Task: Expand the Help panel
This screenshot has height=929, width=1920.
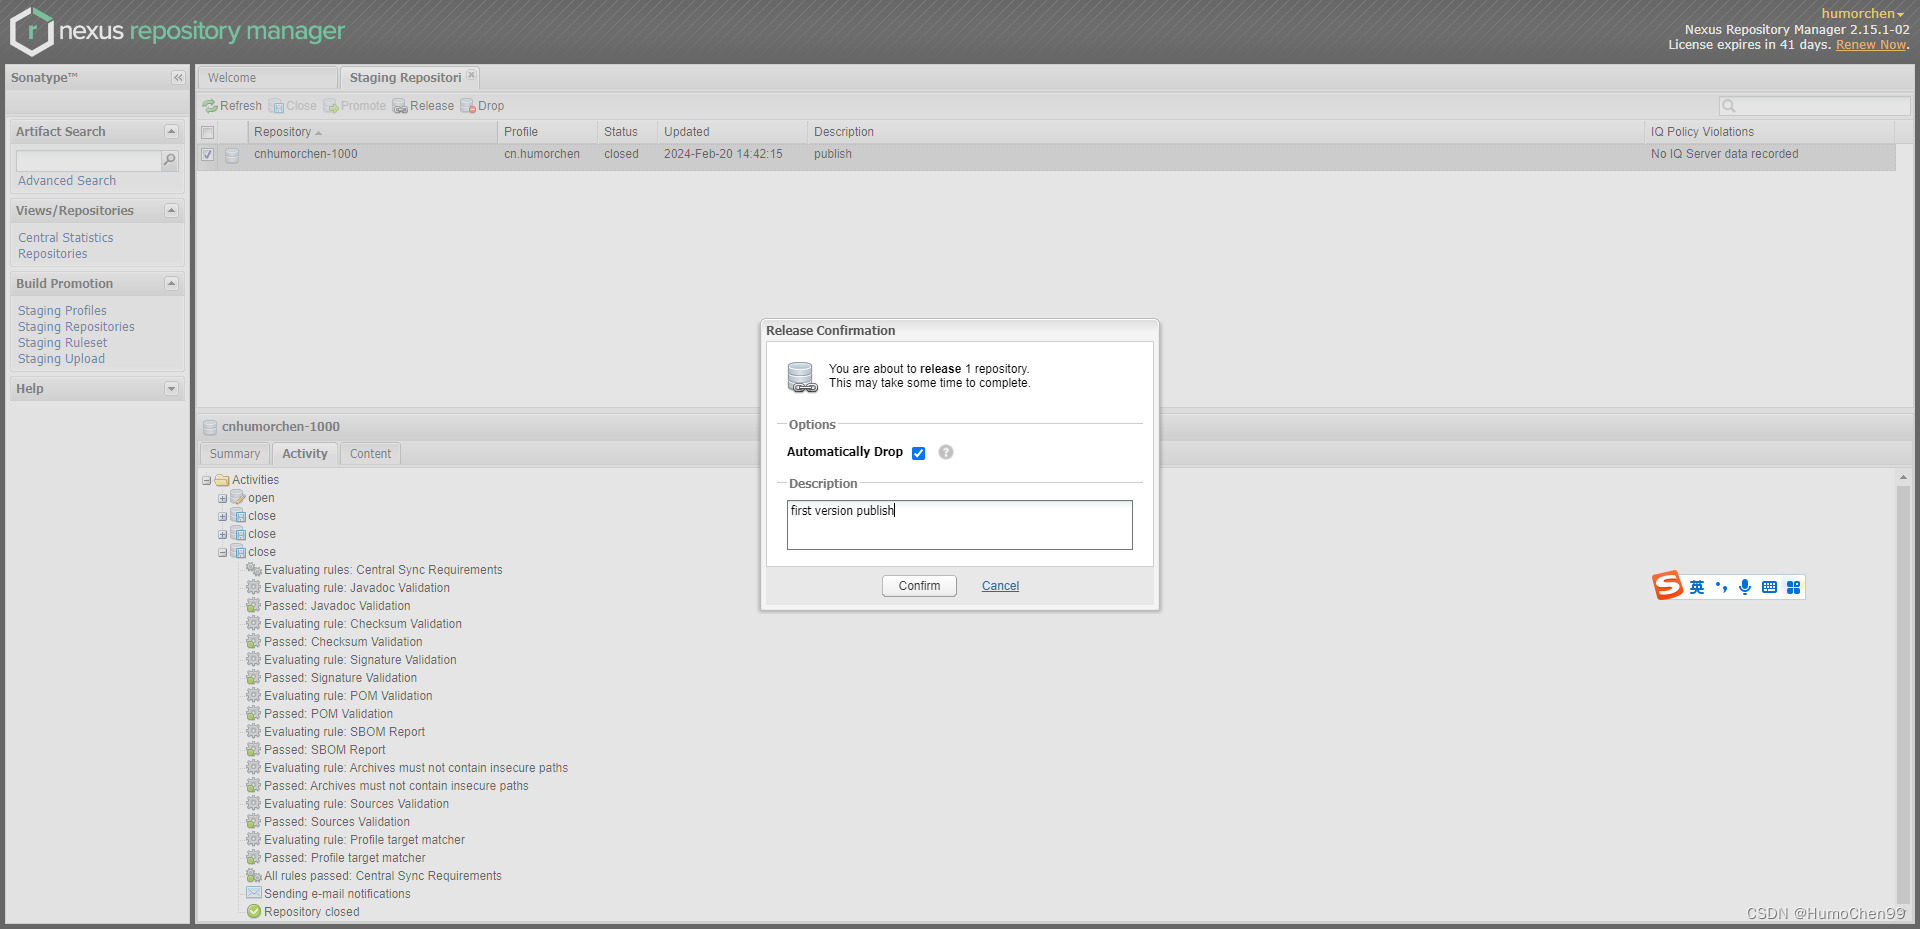Action: 171,389
